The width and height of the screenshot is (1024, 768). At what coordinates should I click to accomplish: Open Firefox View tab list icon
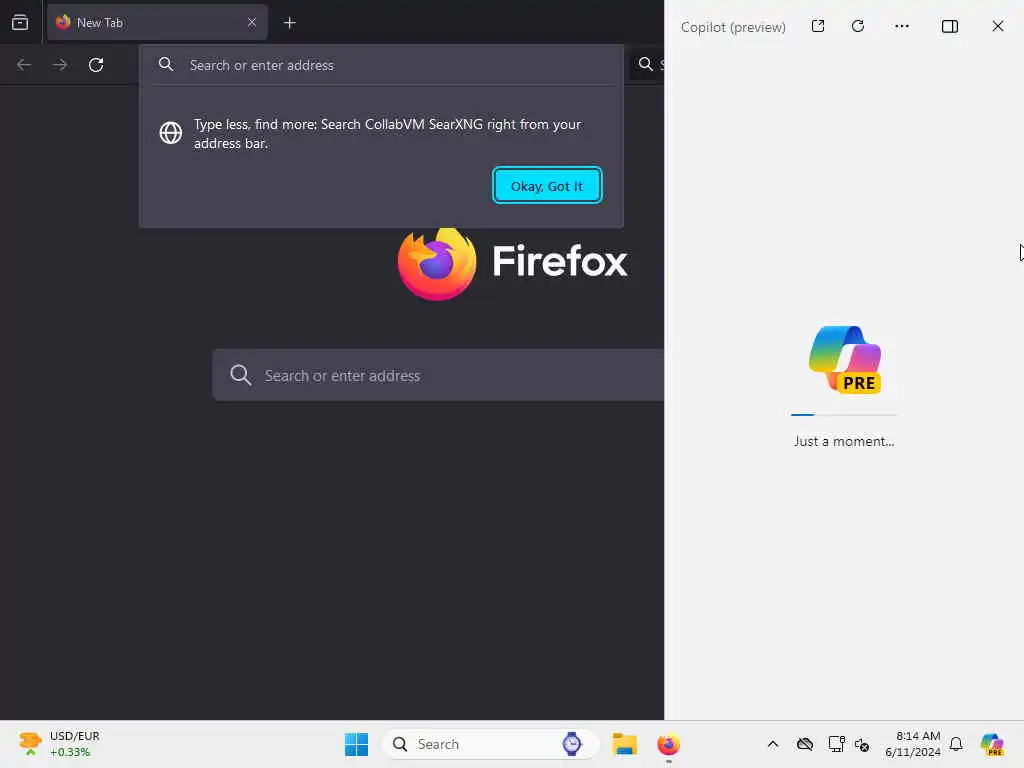click(20, 22)
